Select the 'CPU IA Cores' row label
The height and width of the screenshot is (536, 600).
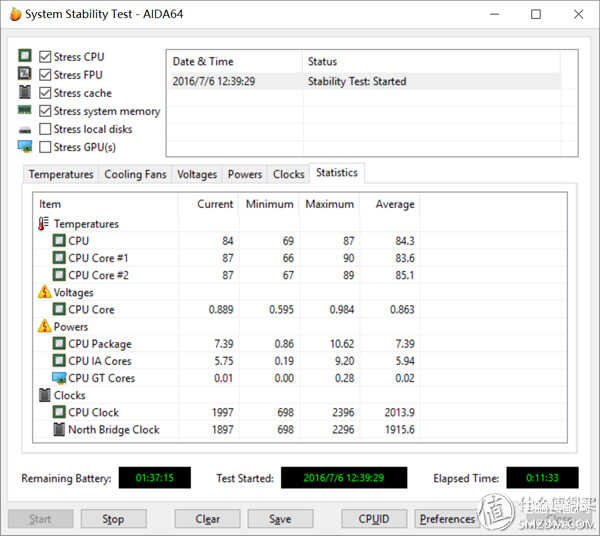[99, 361]
